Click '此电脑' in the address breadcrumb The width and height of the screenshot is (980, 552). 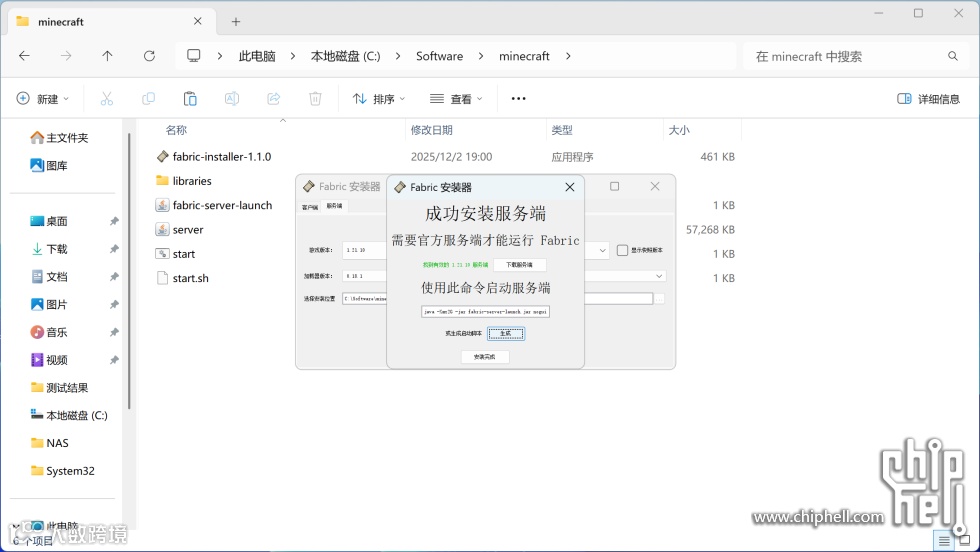(x=257, y=56)
